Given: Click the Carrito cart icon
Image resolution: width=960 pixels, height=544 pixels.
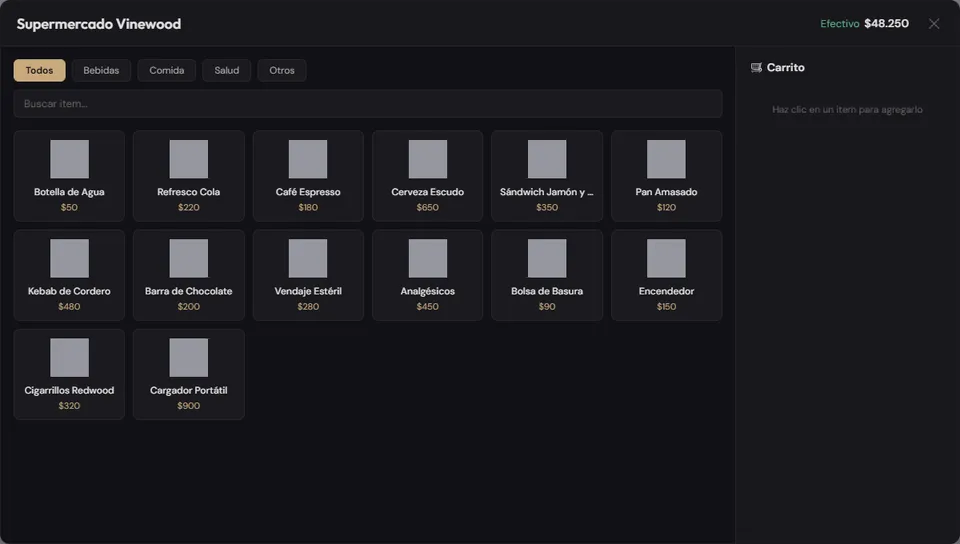Looking at the screenshot, I should coord(756,67).
